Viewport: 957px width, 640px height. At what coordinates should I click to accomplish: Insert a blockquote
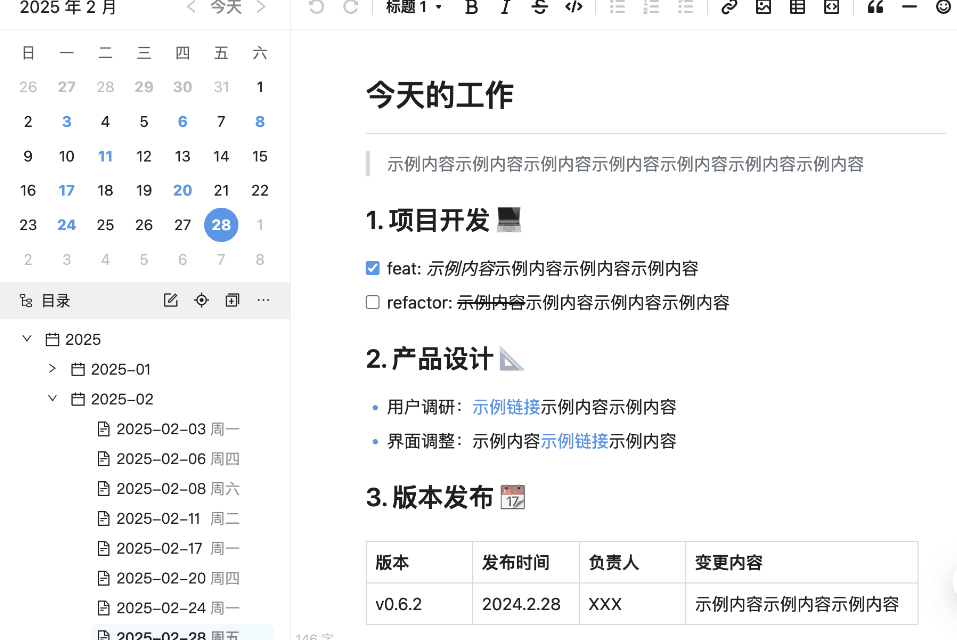(x=875, y=7)
